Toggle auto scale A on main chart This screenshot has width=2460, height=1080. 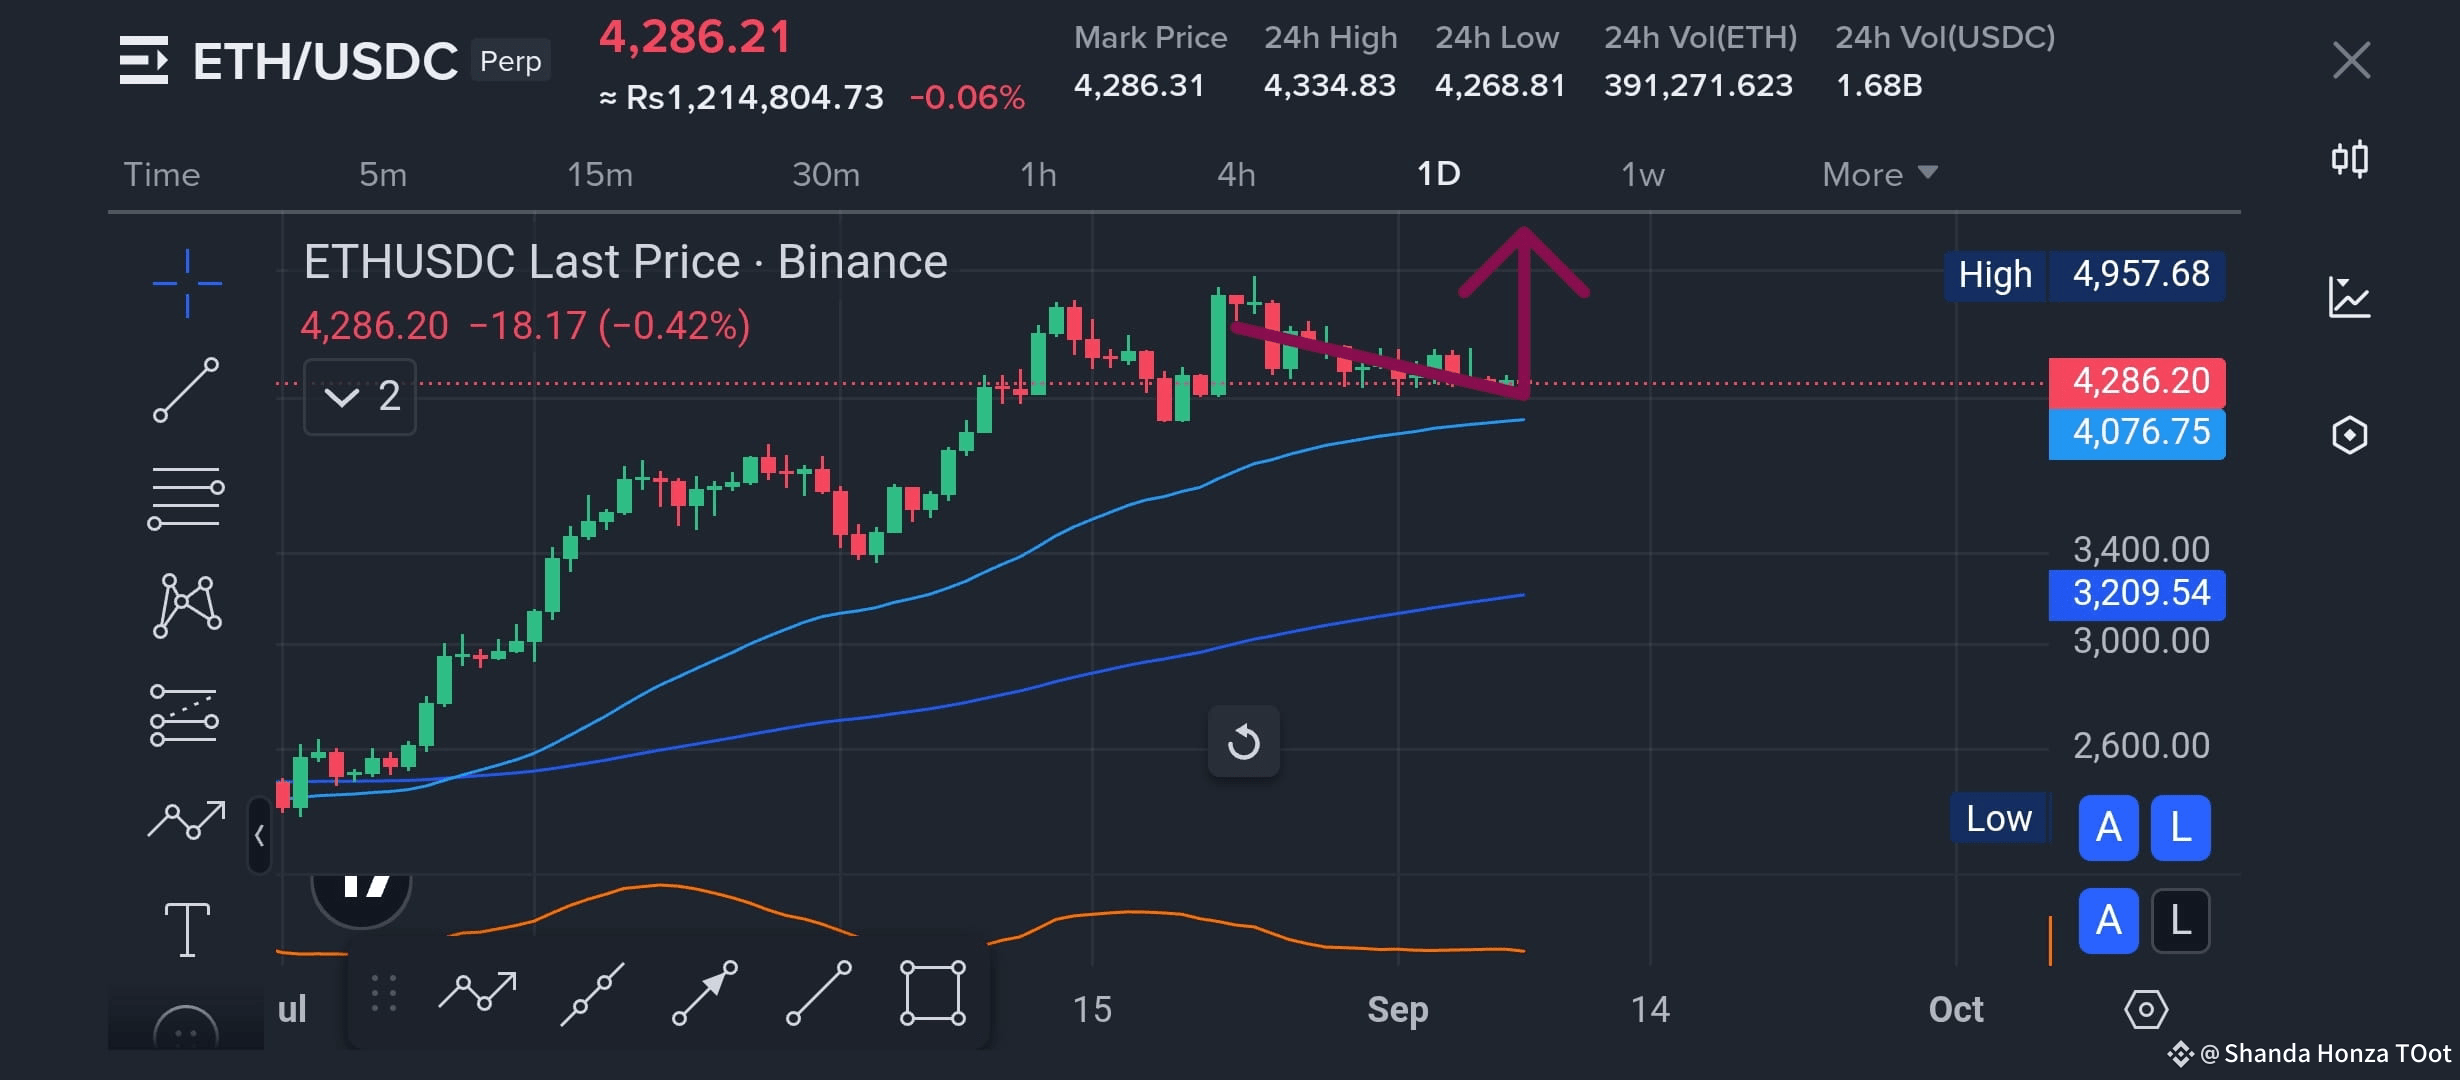tap(2108, 828)
